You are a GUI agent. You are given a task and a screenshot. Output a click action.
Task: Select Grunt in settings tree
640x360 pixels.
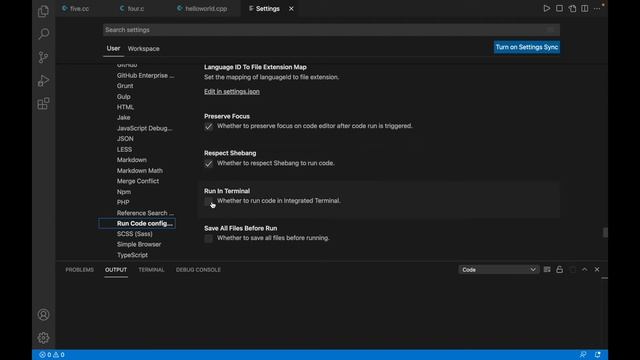click(125, 86)
